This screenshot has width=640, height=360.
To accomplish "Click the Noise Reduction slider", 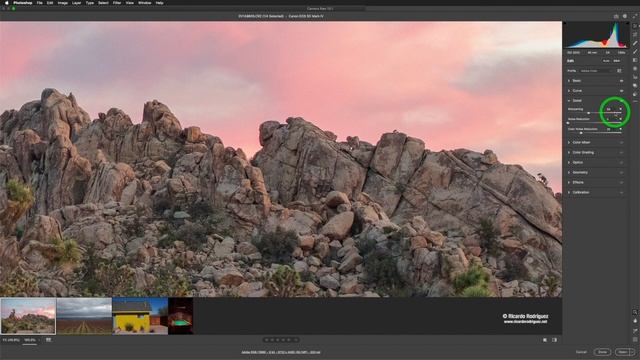I will (595, 122).
